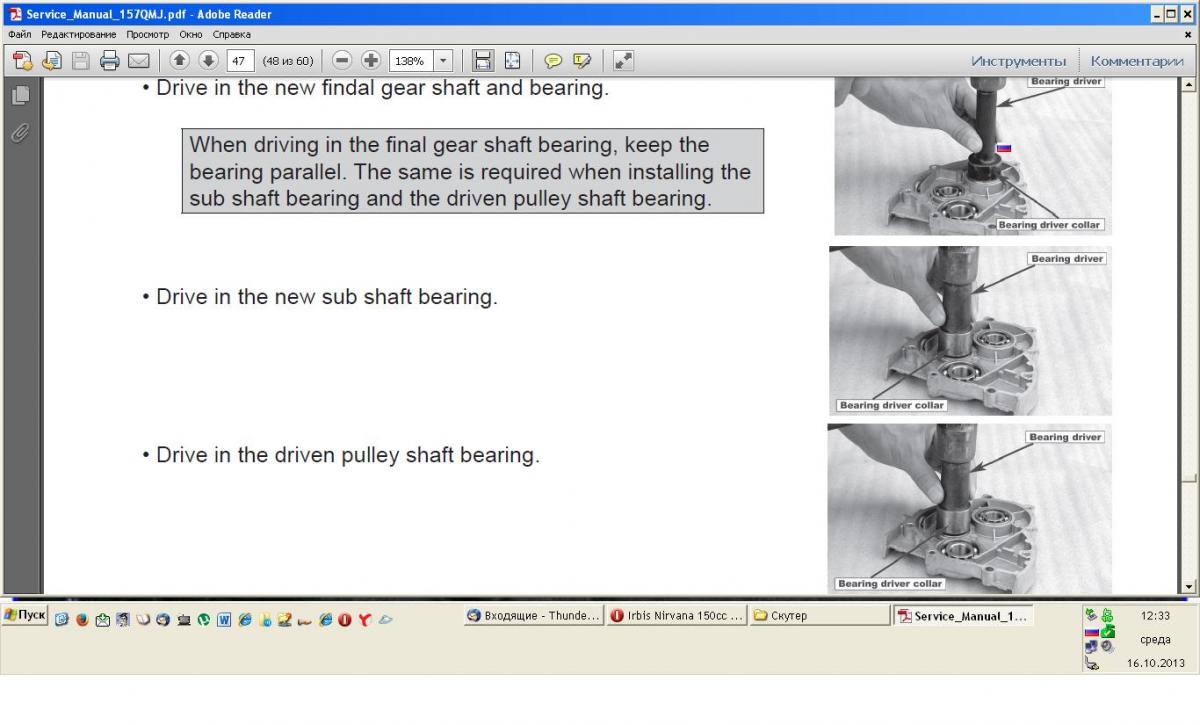Click the Create PDF online toolbar icon

22,60
